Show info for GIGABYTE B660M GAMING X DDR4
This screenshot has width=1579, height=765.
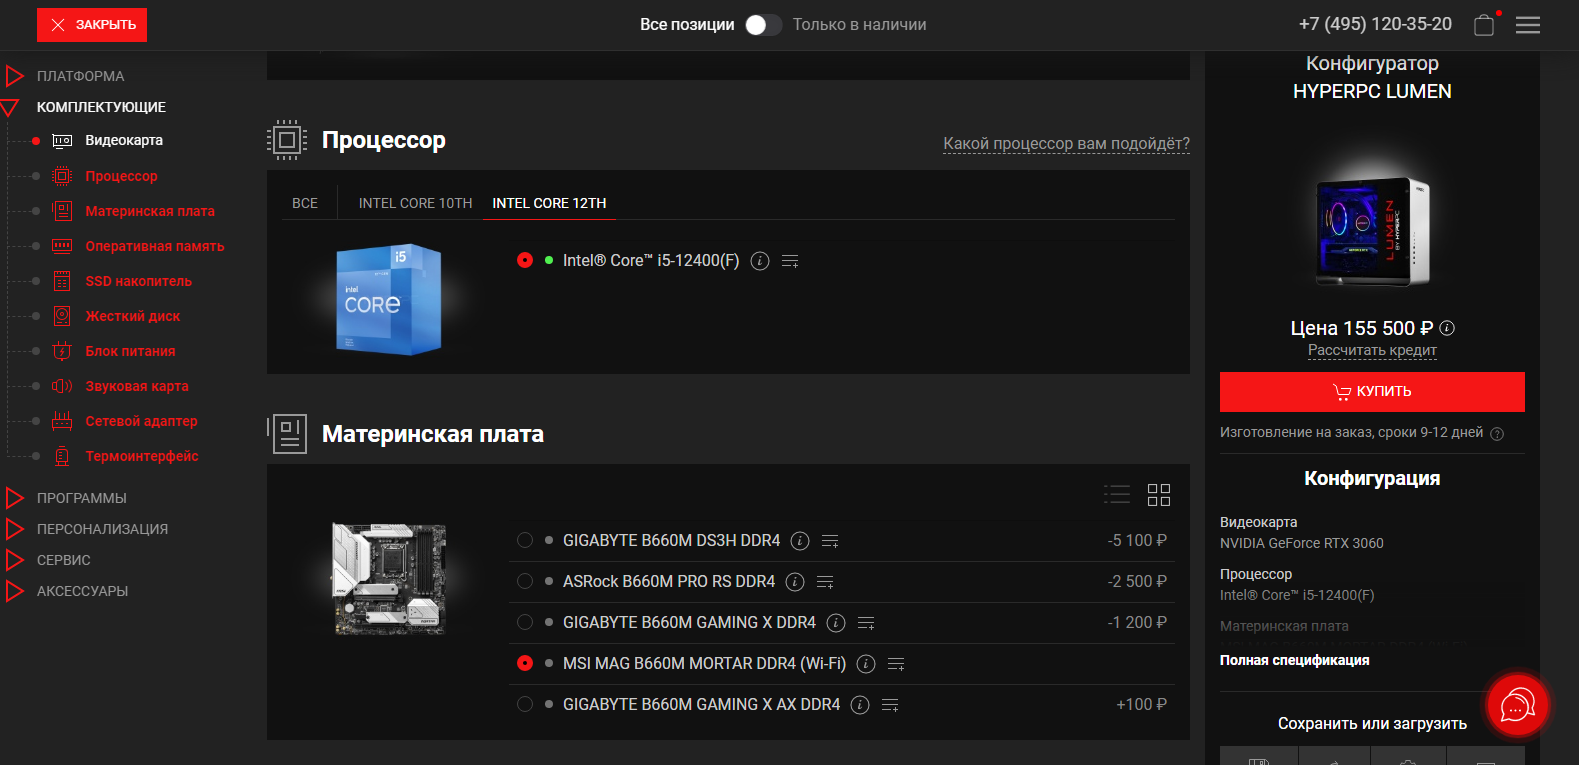836,623
